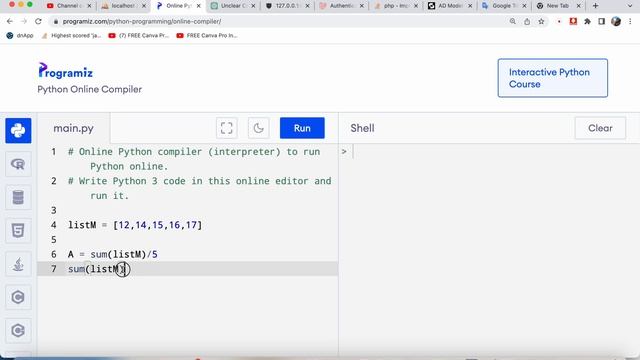640x360 pixels.
Task: Open the R compiler from sidebar
Action: click(18, 164)
